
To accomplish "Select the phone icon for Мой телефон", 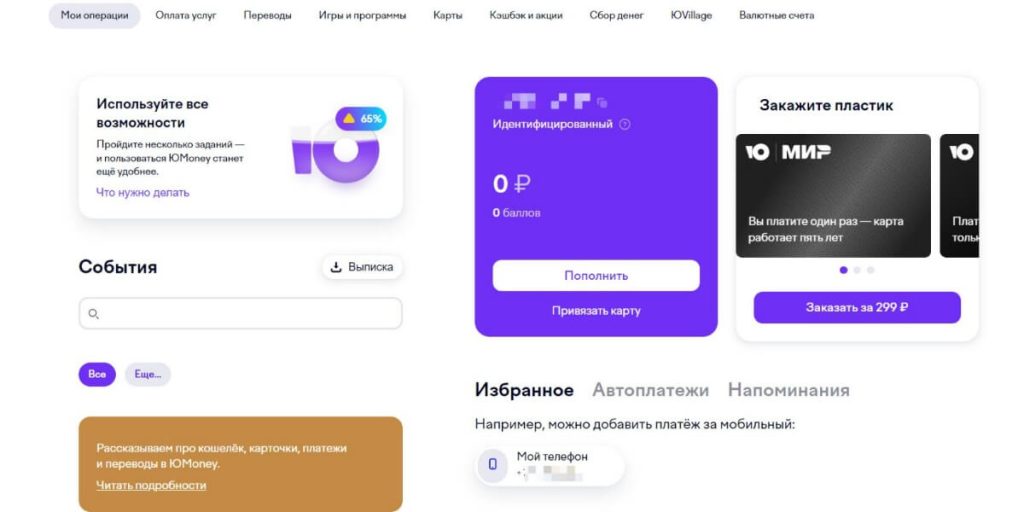I will click(492, 464).
